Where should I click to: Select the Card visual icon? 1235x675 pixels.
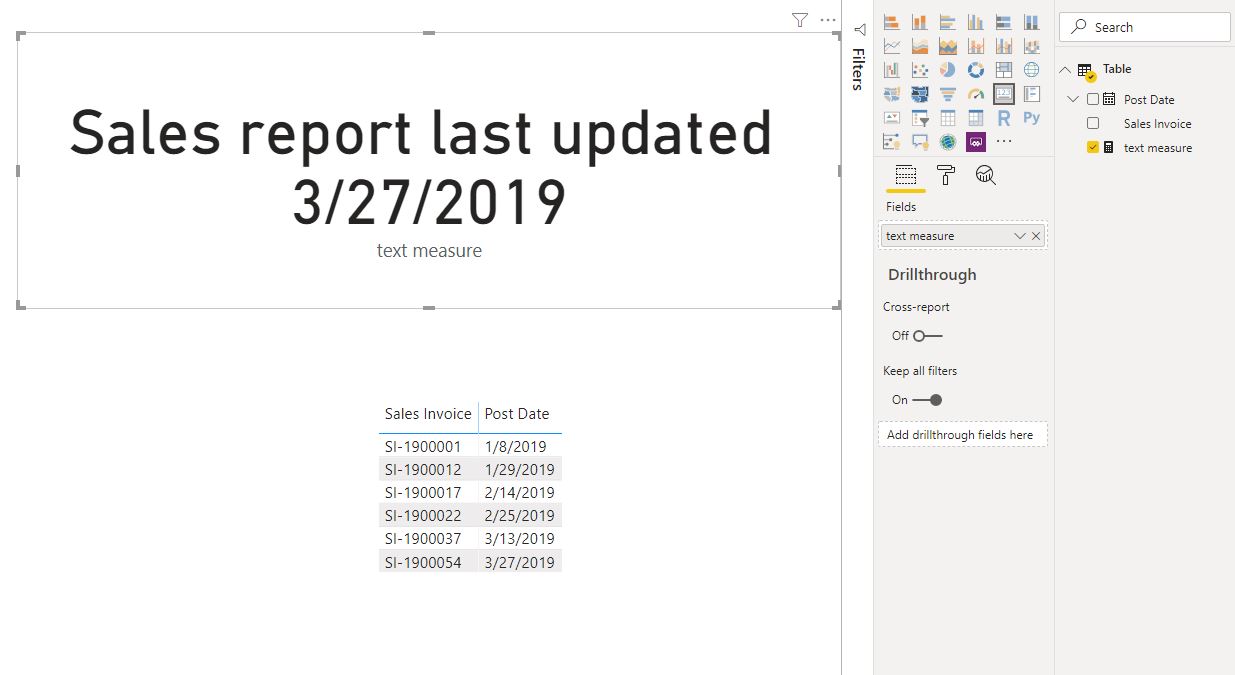(x=1004, y=94)
